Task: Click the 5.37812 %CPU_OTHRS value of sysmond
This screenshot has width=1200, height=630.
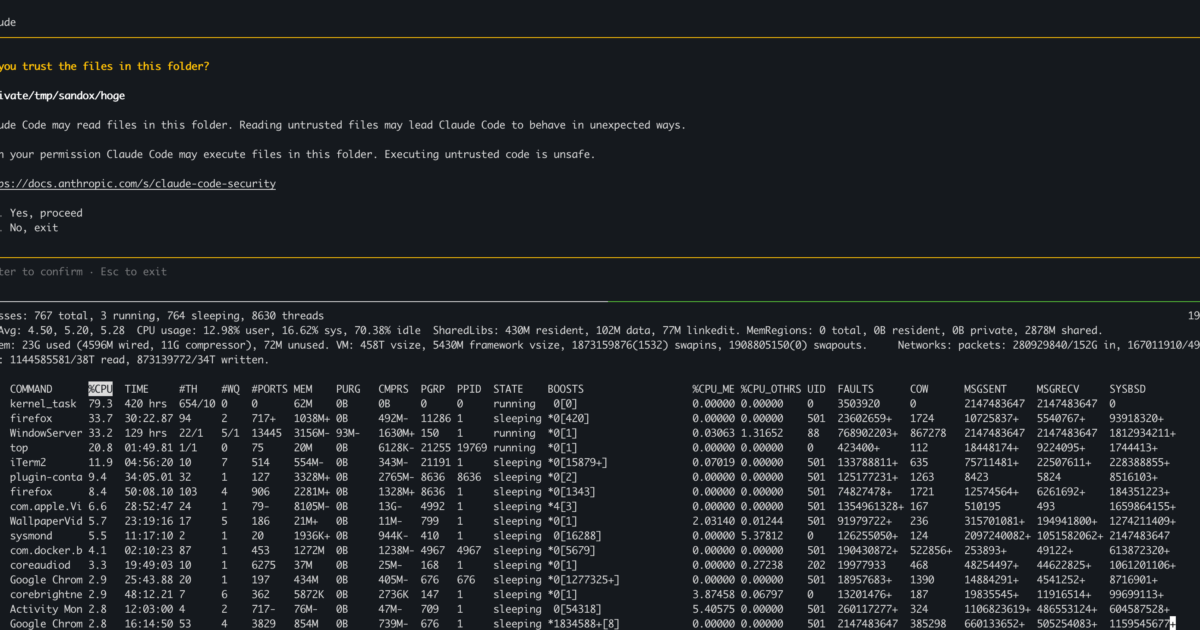Action: tap(764, 536)
